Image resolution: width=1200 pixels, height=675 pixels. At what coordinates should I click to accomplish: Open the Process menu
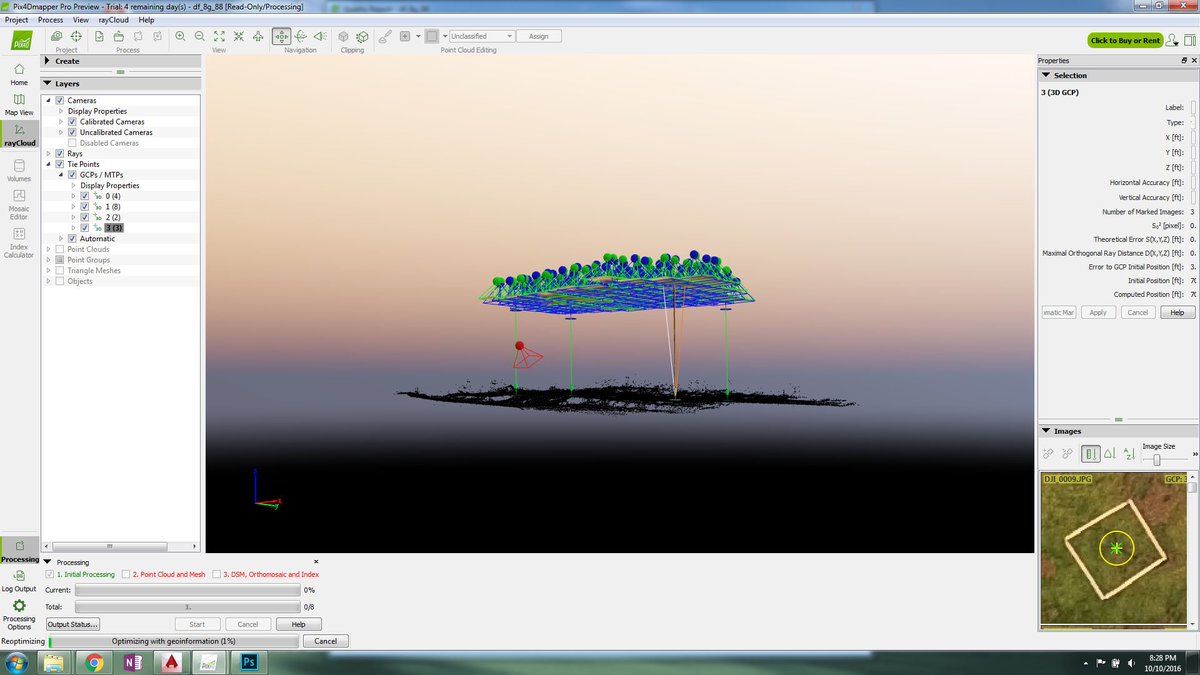pyautogui.click(x=50, y=19)
